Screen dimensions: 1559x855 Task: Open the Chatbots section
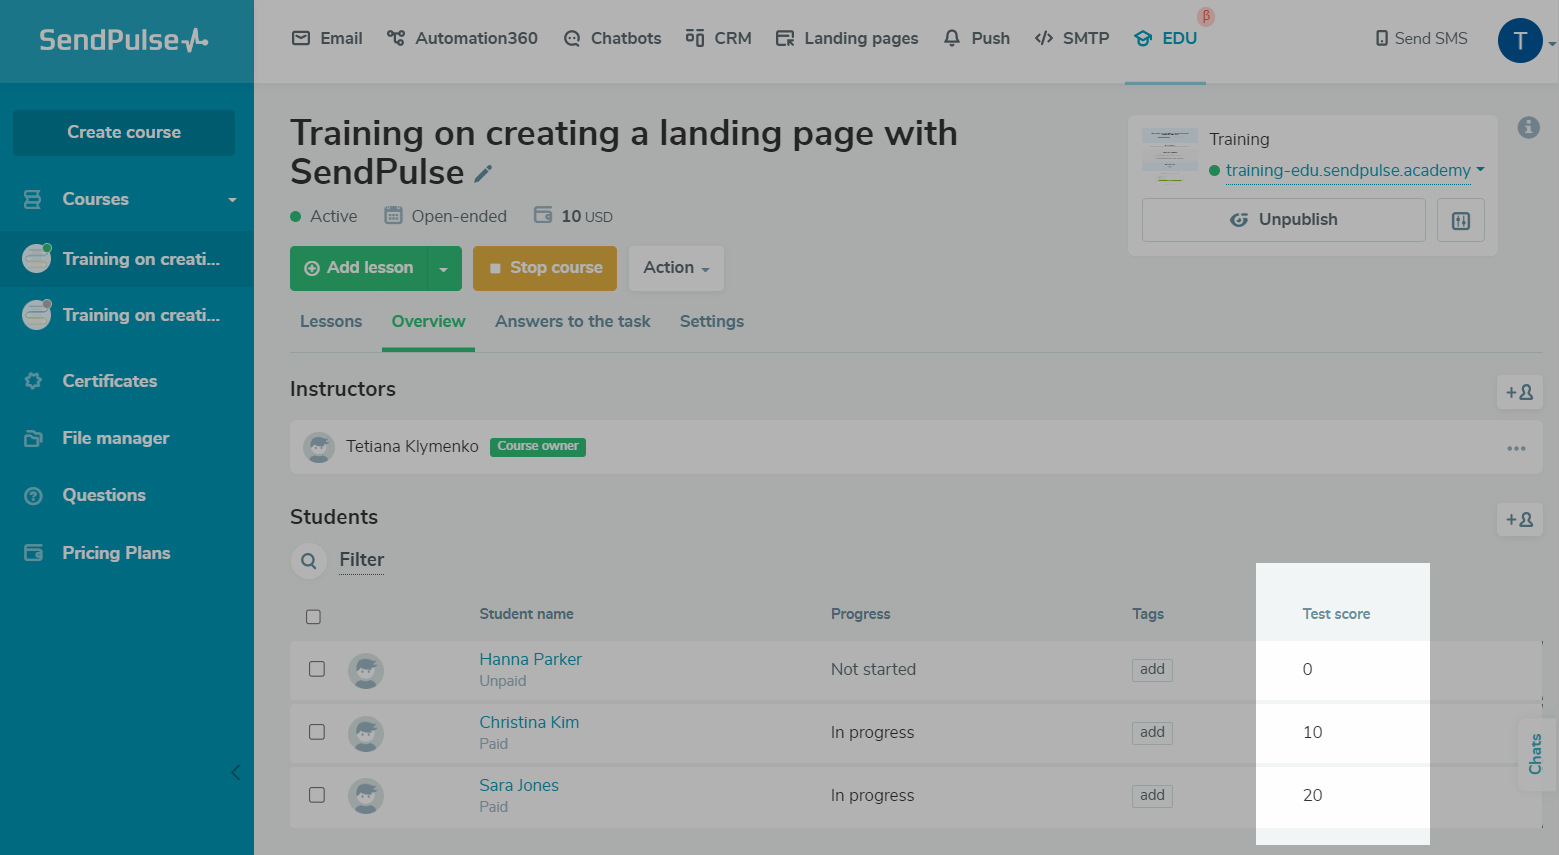[x=612, y=38]
